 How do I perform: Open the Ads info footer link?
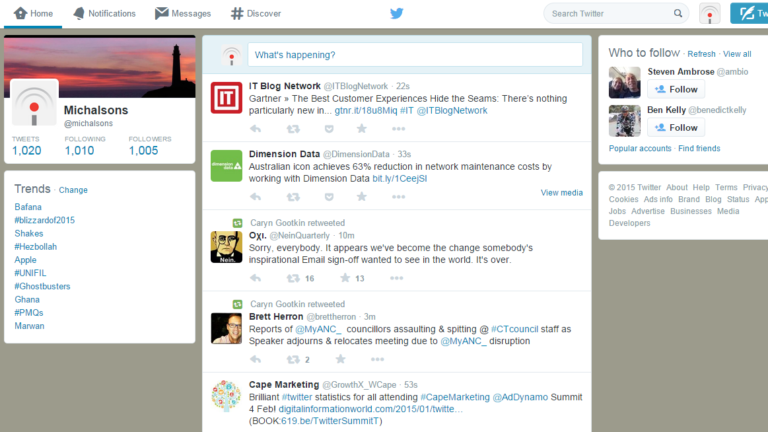[658, 199]
